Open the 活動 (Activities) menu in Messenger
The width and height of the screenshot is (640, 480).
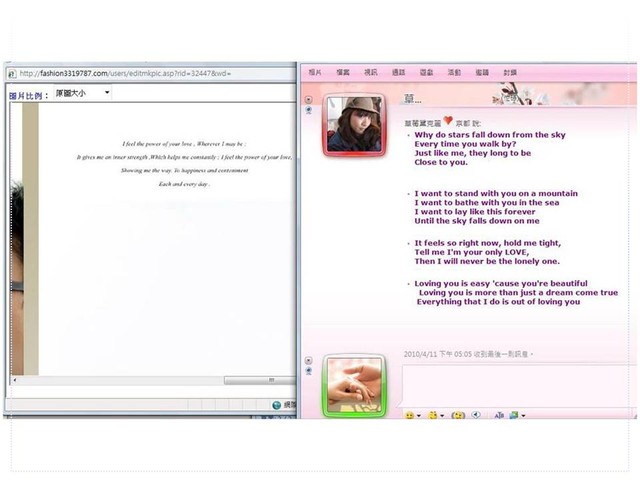point(454,72)
